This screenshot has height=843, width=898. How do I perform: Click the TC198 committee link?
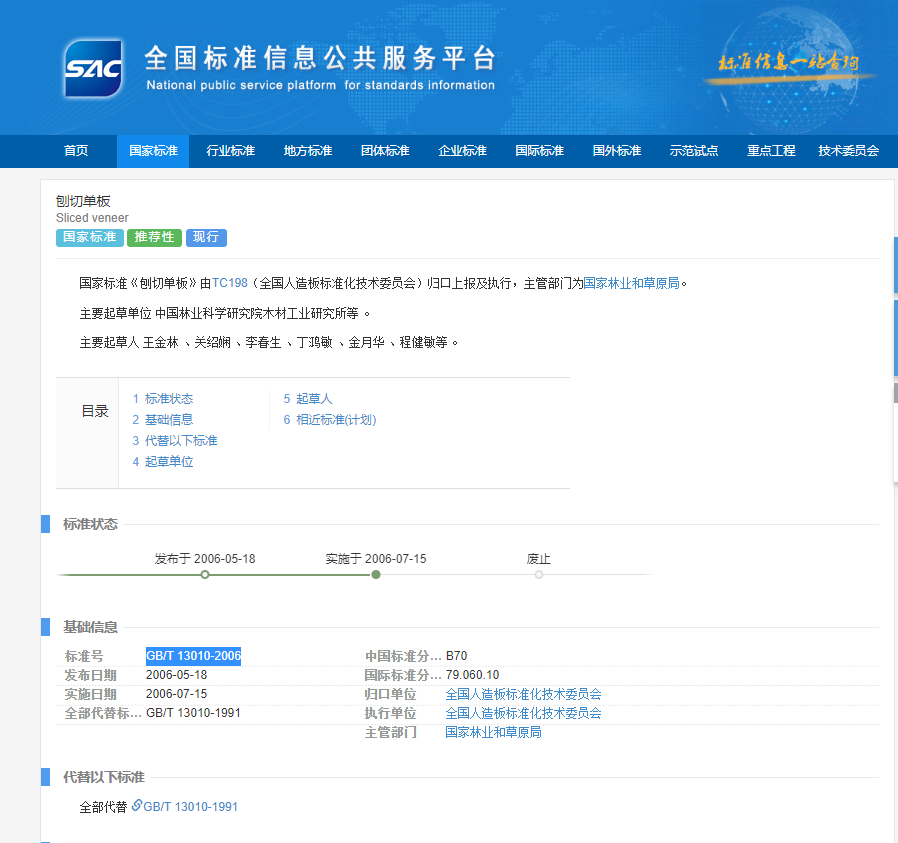click(229, 283)
